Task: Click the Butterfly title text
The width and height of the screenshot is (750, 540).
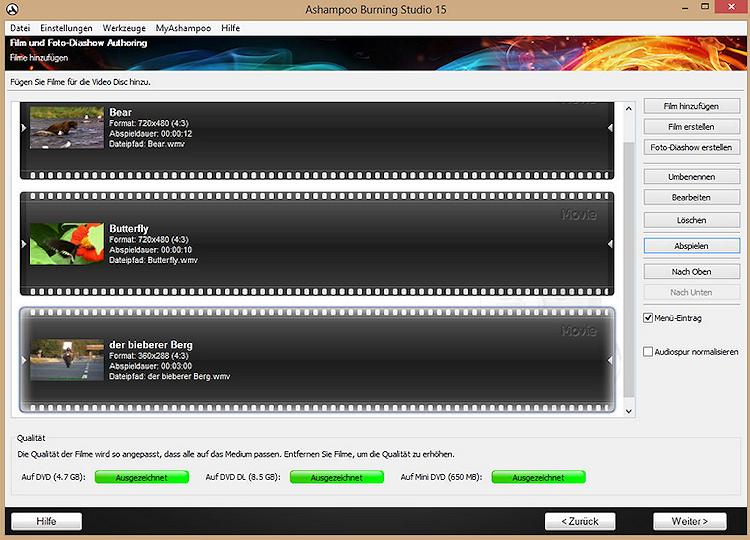Action: pyautogui.click(x=129, y=229)
